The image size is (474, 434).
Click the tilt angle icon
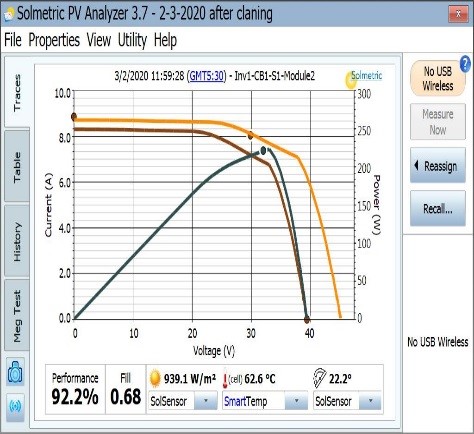click(320, 378)
